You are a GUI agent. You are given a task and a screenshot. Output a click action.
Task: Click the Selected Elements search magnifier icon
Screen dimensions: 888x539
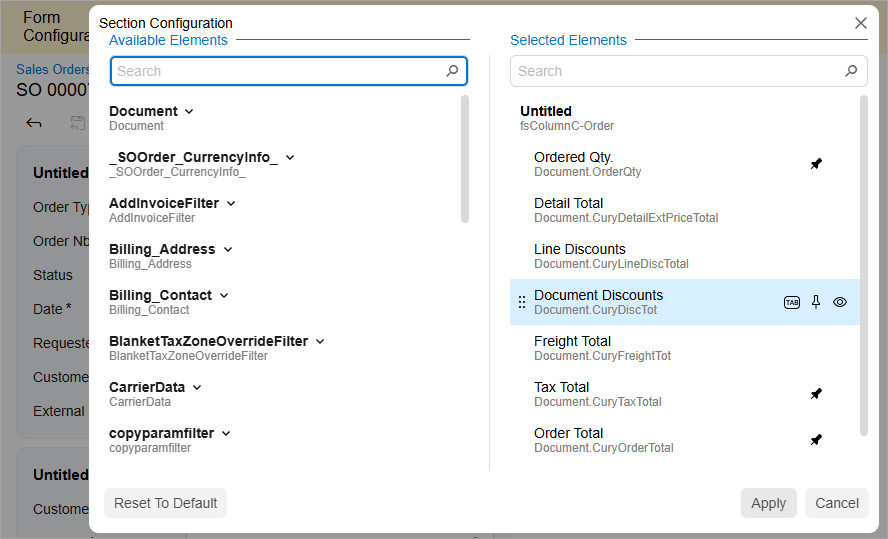point(851,71)
